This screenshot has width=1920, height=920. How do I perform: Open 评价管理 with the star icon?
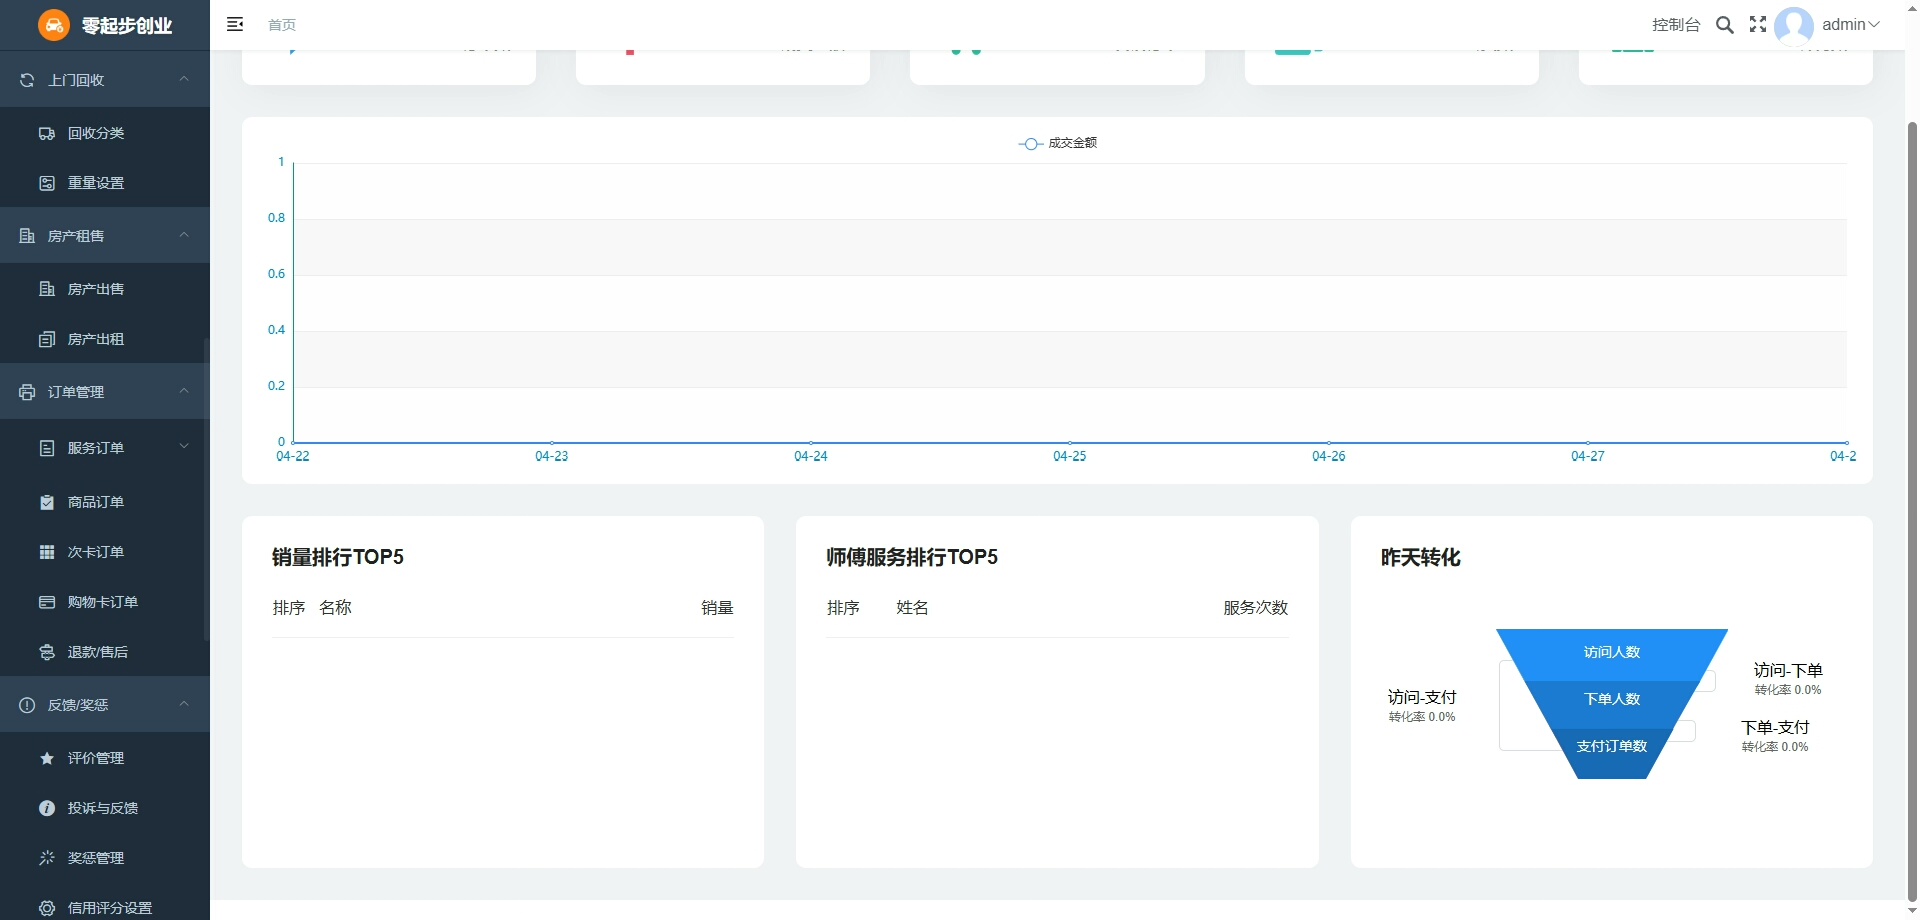(96, 758)
